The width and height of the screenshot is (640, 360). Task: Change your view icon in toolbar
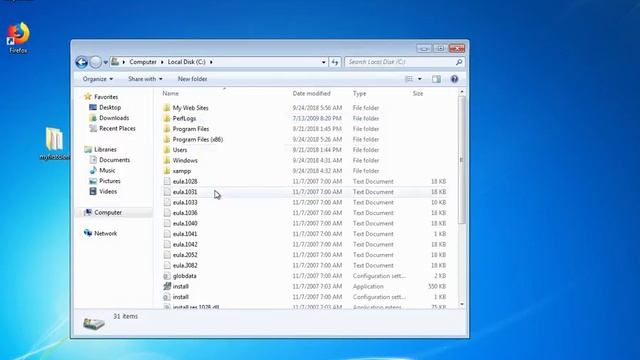tap(409, 79)
